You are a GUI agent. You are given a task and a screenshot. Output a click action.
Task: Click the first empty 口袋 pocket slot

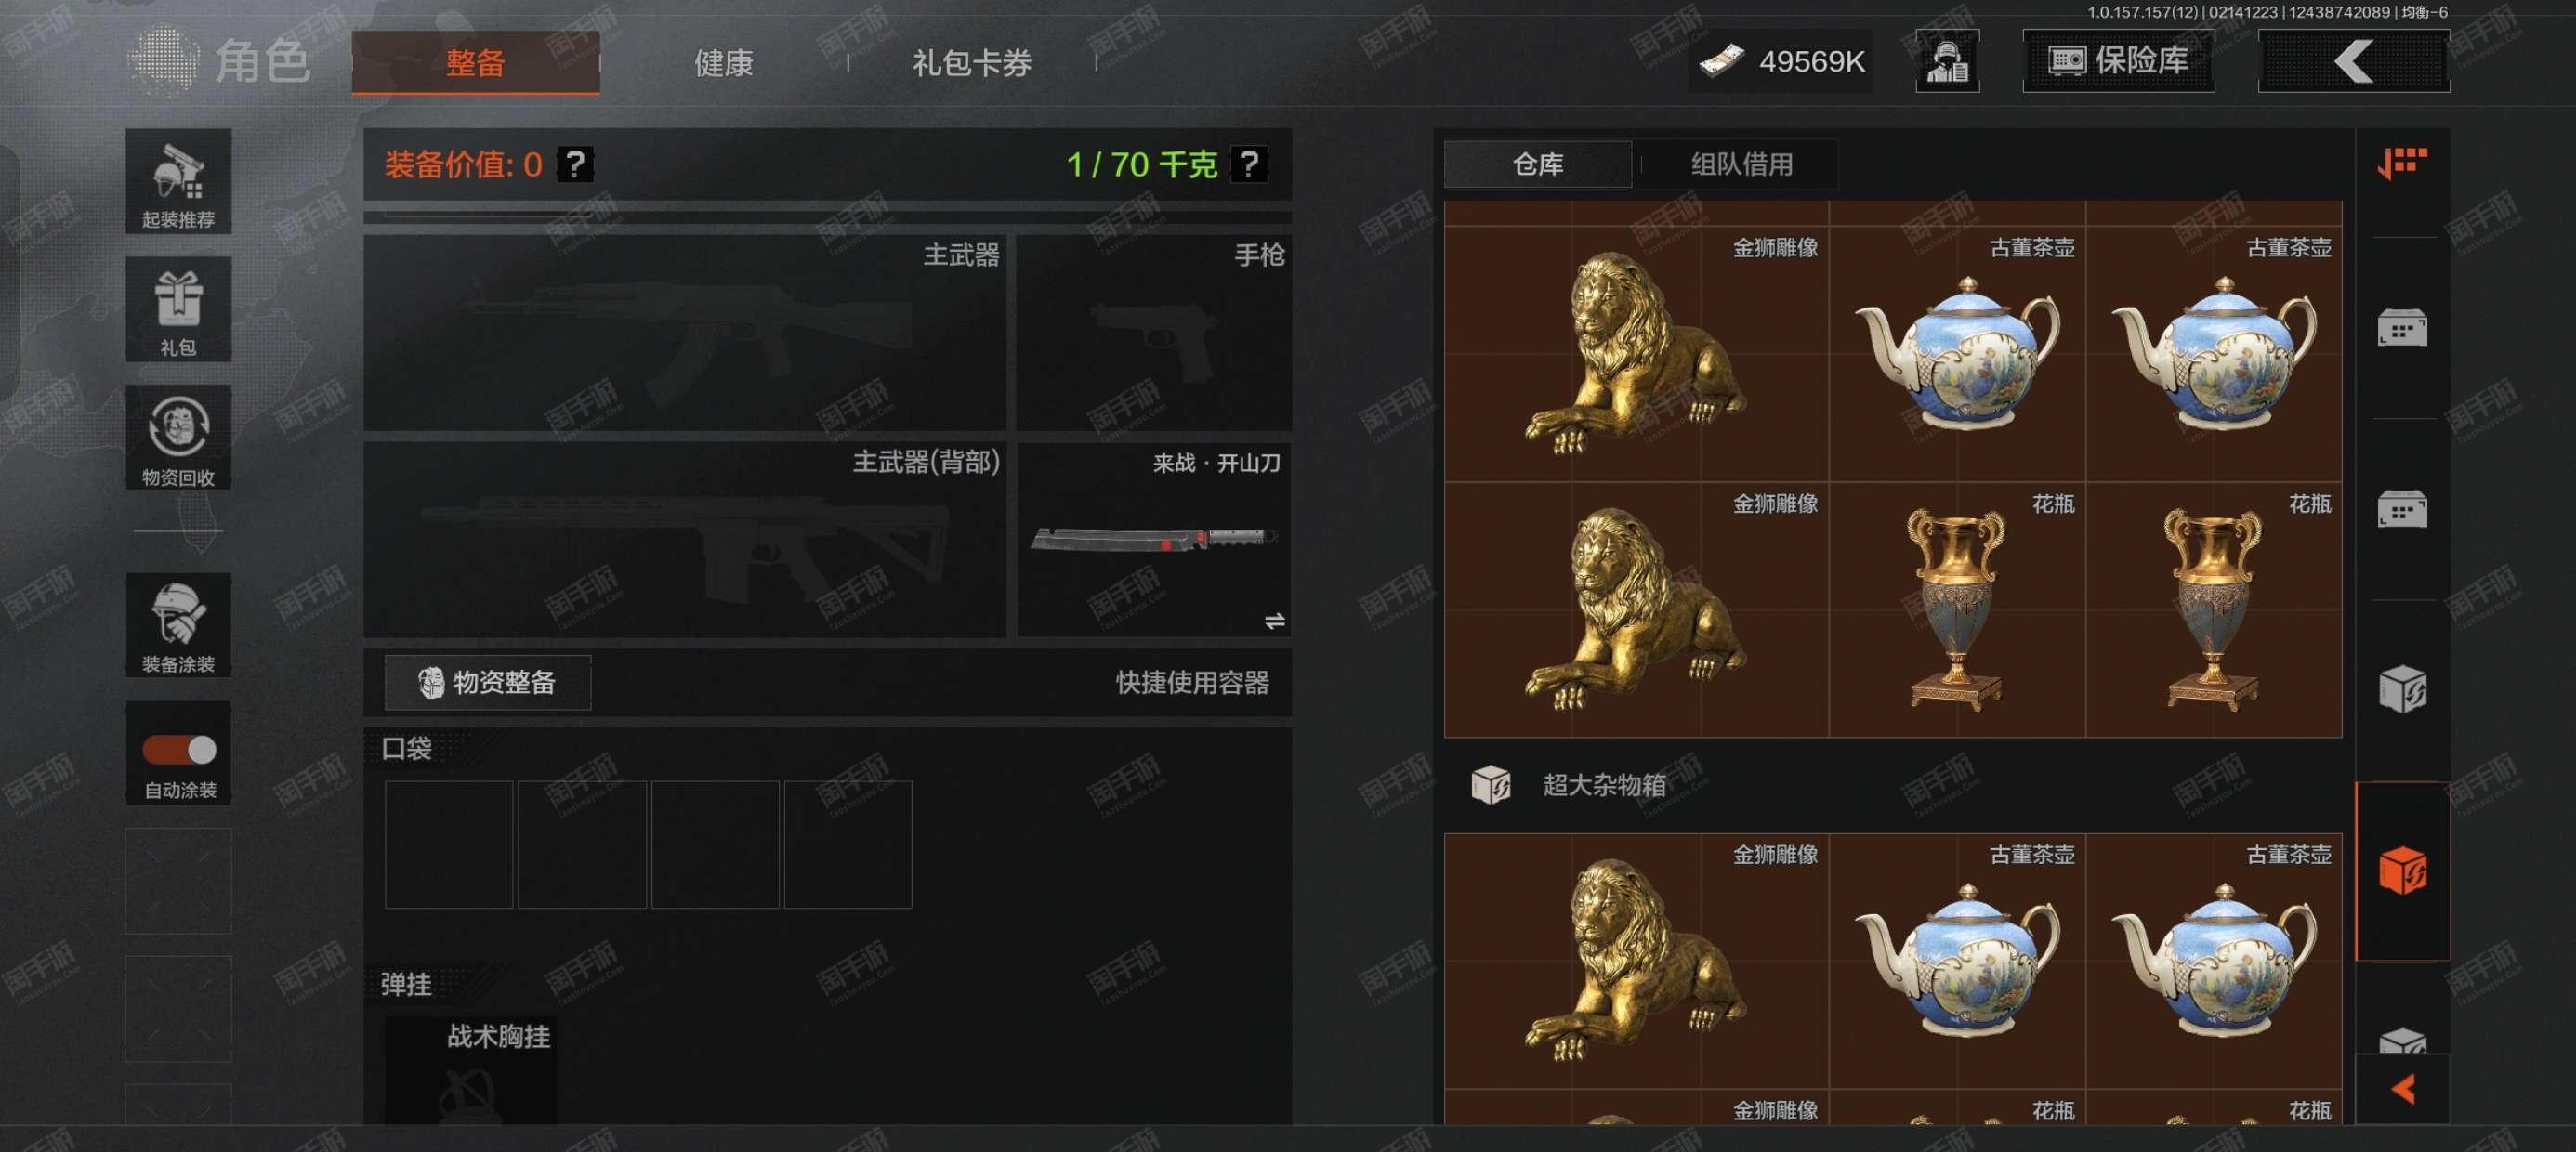(x=448, y=844)
